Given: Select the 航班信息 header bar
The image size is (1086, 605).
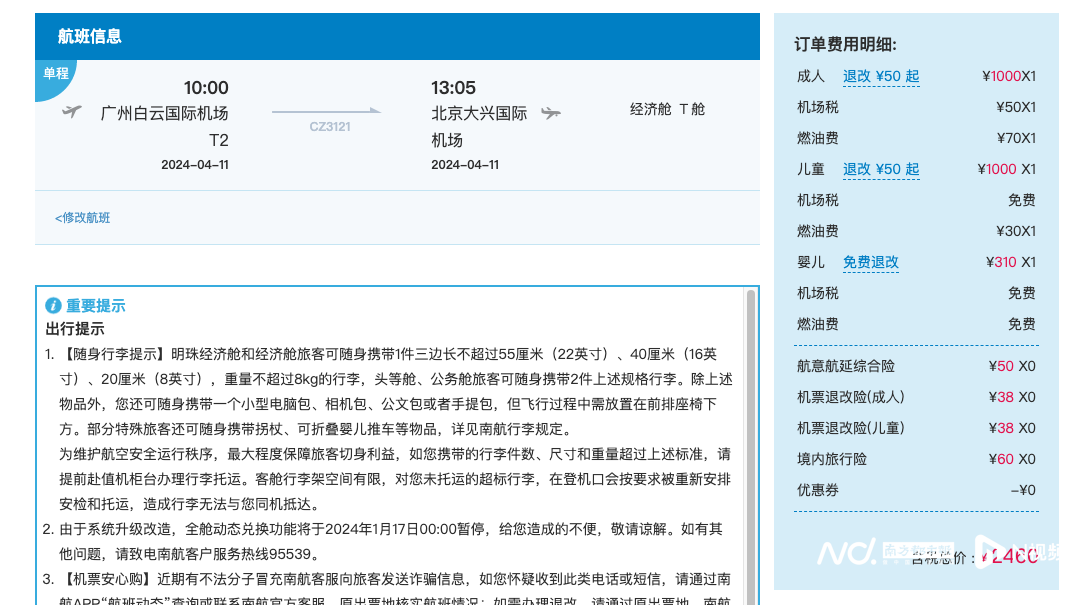Looking at the screenshot, I should (x=397, y=37).
